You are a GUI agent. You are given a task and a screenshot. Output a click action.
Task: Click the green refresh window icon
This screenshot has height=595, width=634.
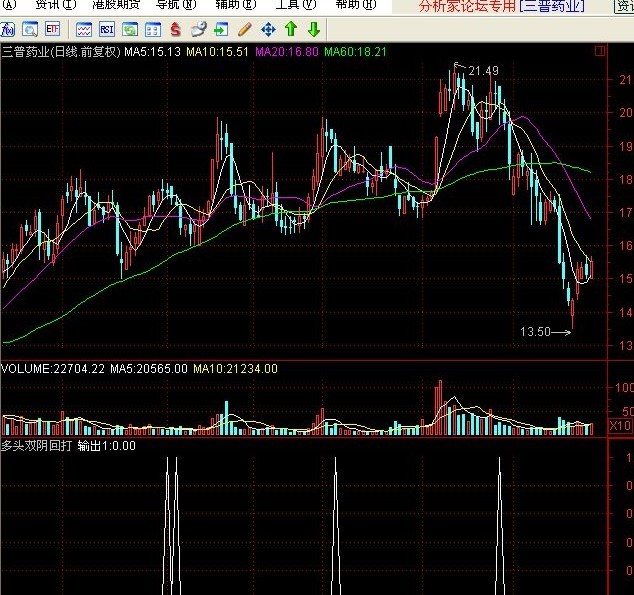click(130, 30)
